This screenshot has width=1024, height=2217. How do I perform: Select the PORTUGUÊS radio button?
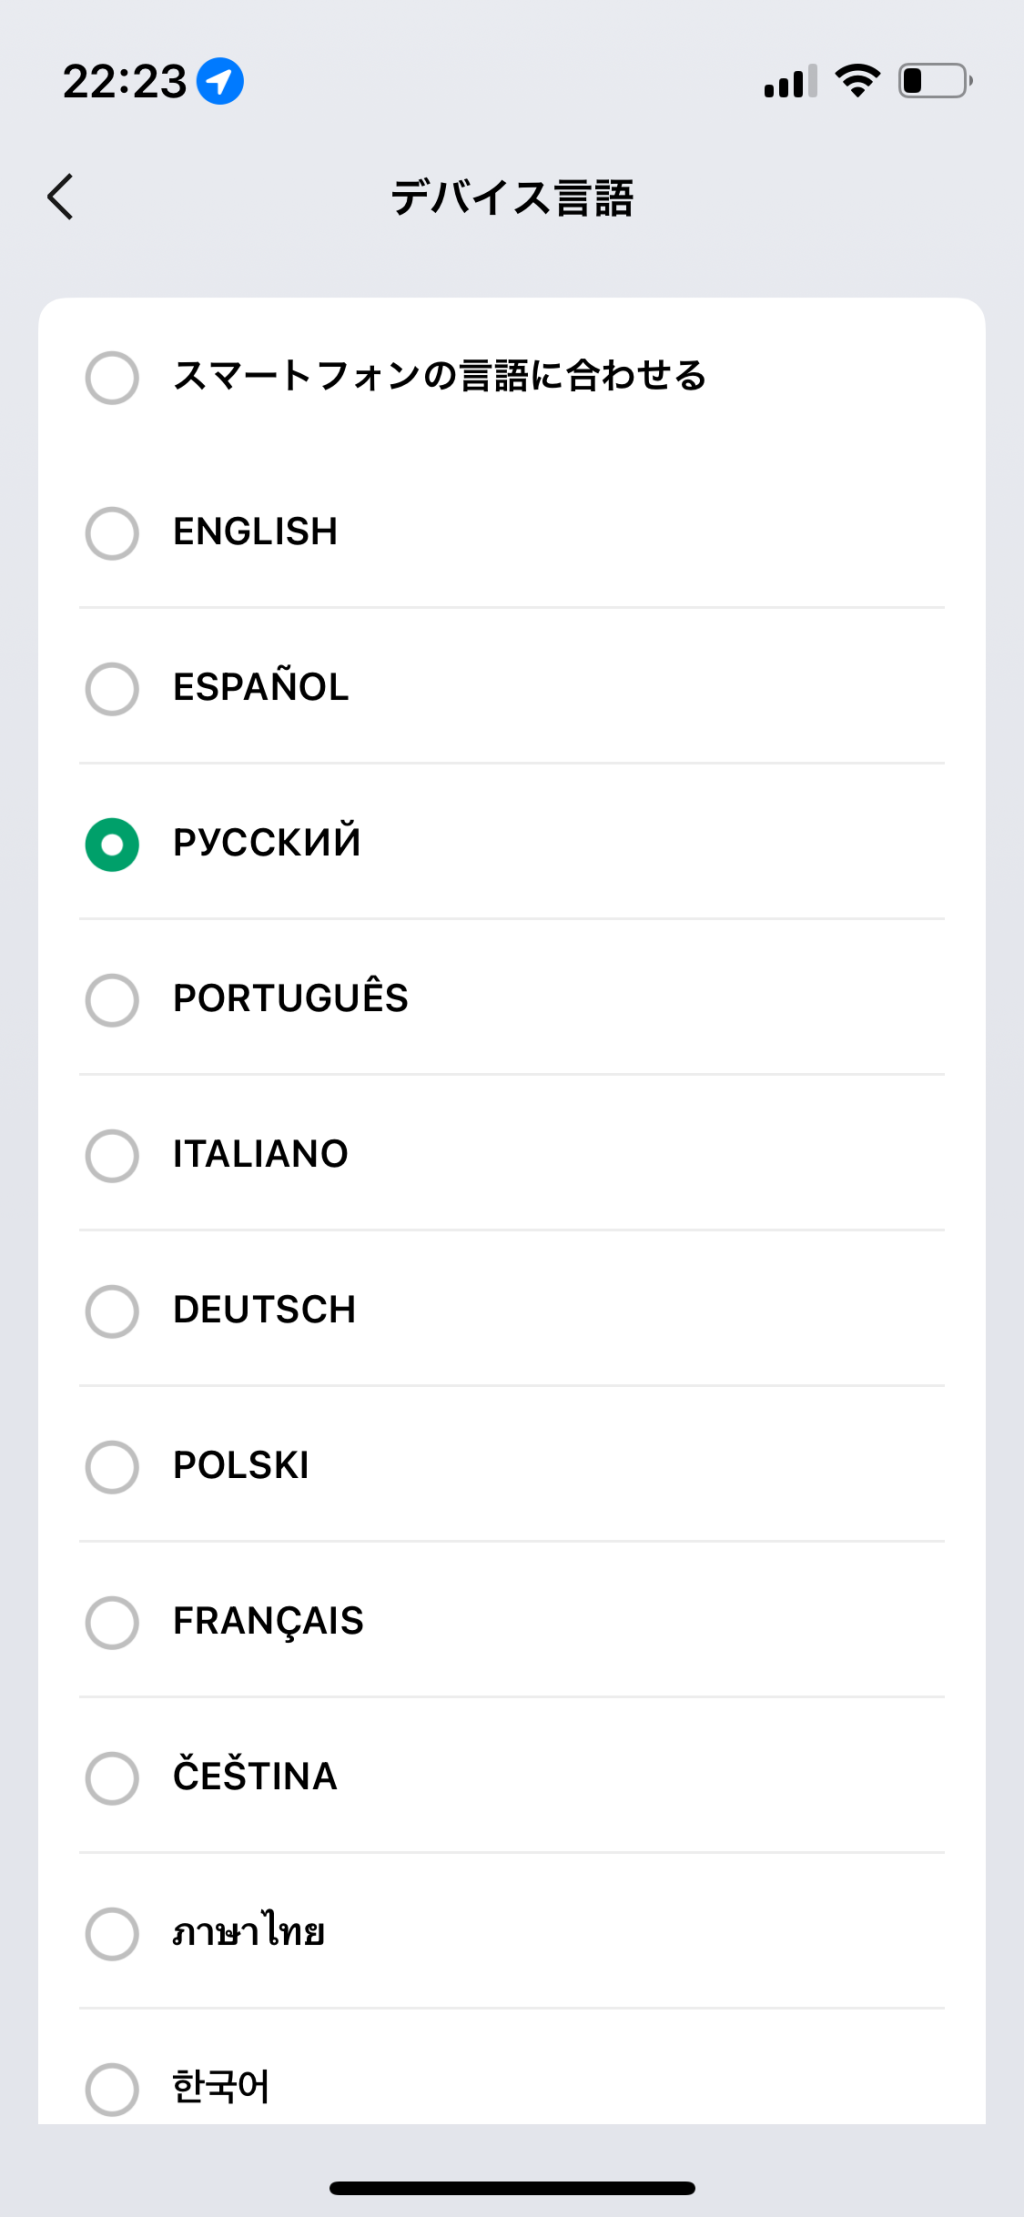[x=112, y=1000]
